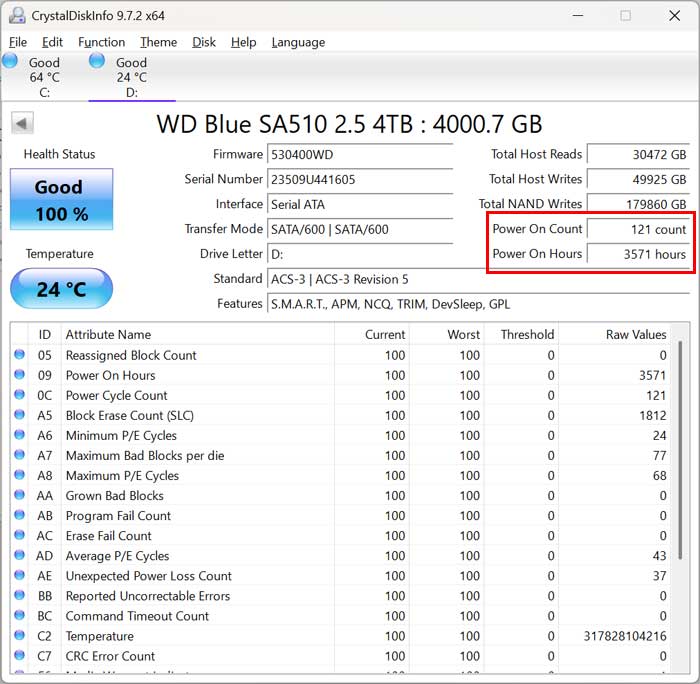Screen dimensions: 700x684
Task: Click raw value 1812 for Block Erase Count
Action: click(653, 416)
